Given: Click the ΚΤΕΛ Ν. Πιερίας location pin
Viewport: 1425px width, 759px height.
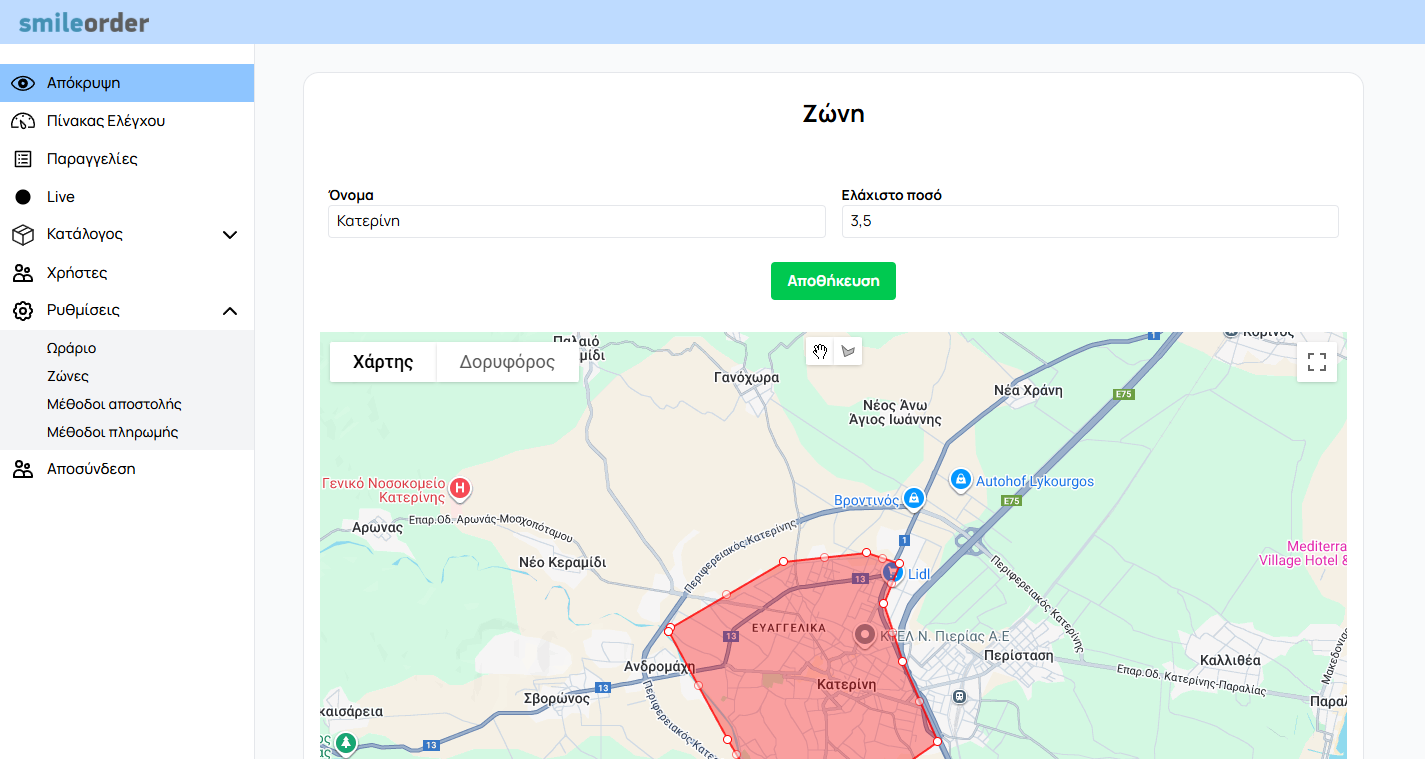Looking at the screenshot, I should coord(865,635).
